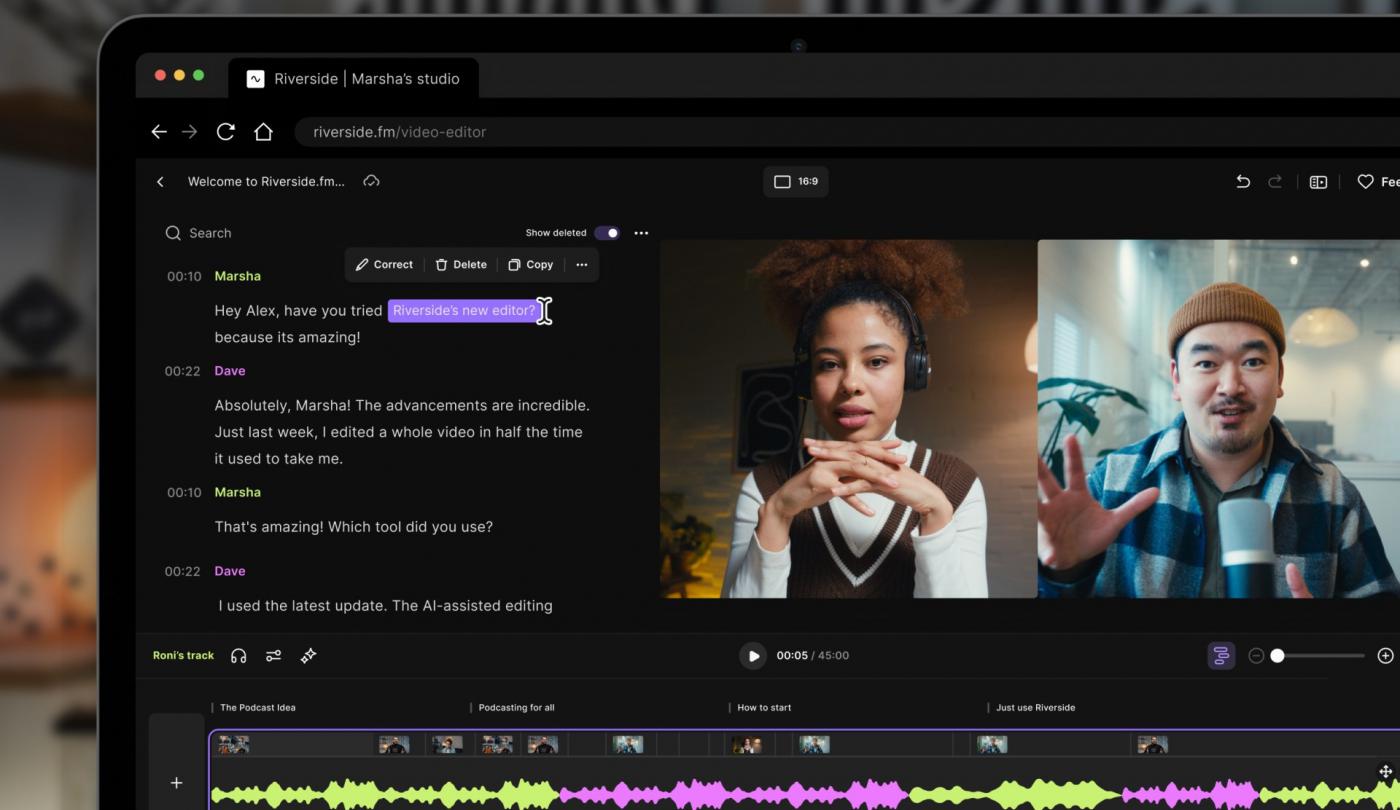The width and height of the screenshot is (1400, 810).
Task: Click the Roni's track label
Action: pos(183,656)
